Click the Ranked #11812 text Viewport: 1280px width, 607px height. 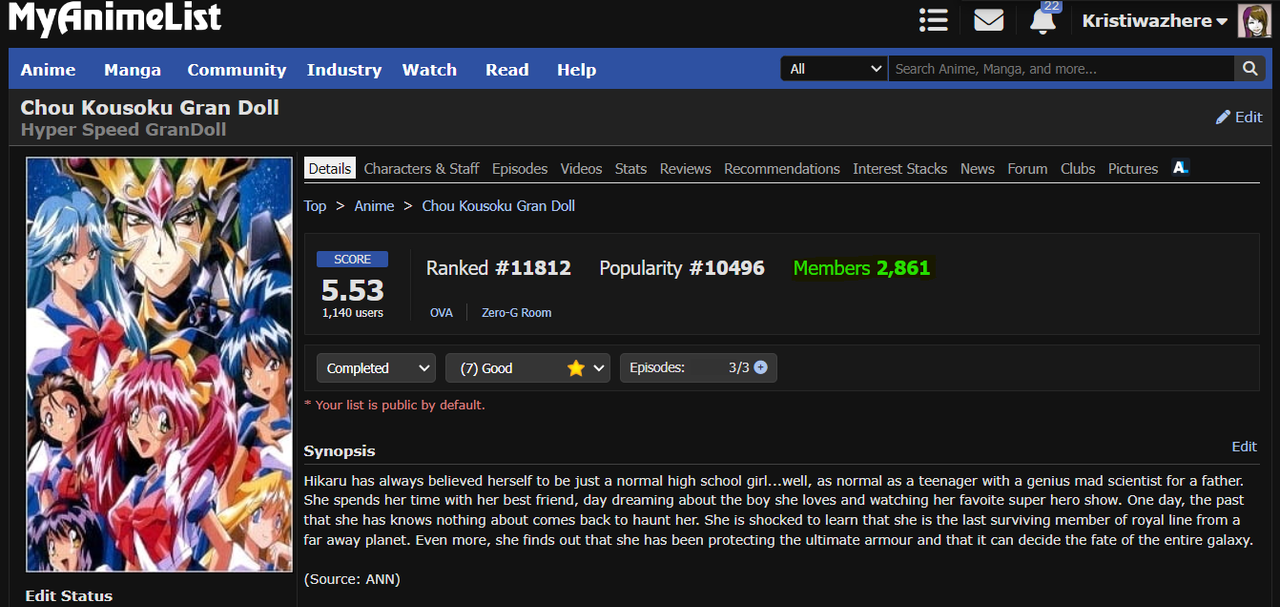click(x=498, y=268)
